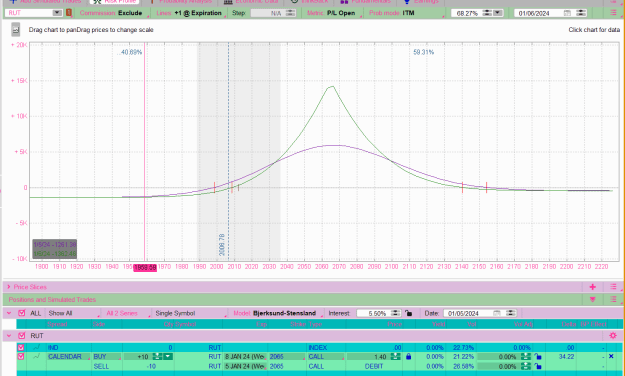Click the red icon beside the RUT symbol box

[69, 13]
